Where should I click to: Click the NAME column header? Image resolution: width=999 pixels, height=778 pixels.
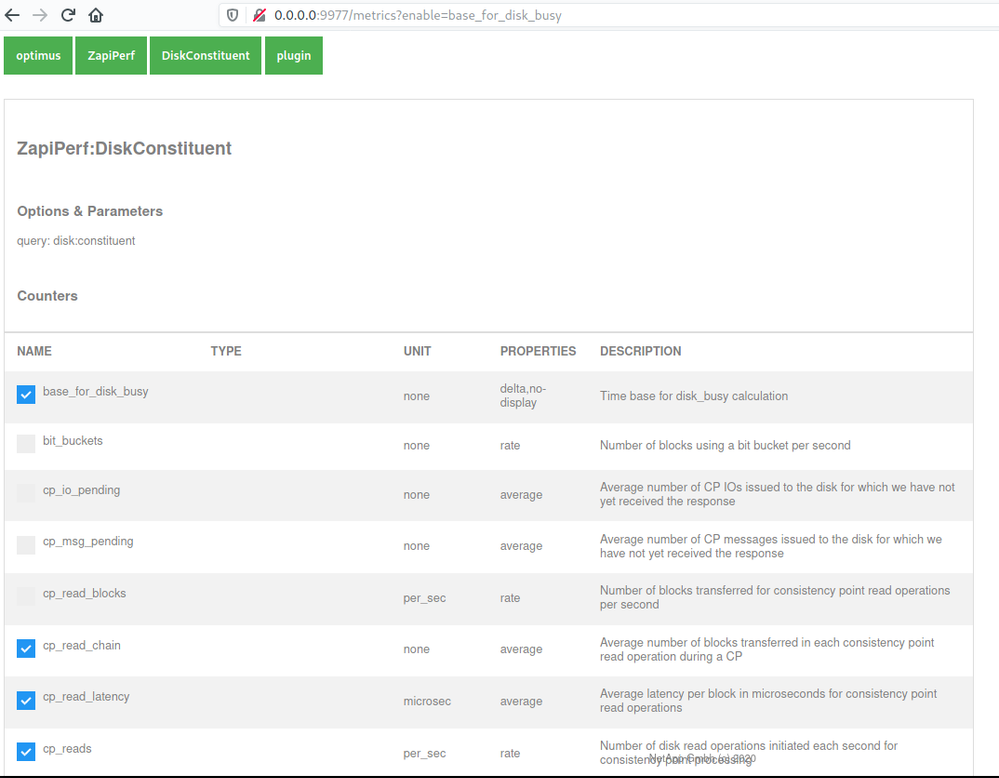[x=34, y=351]
